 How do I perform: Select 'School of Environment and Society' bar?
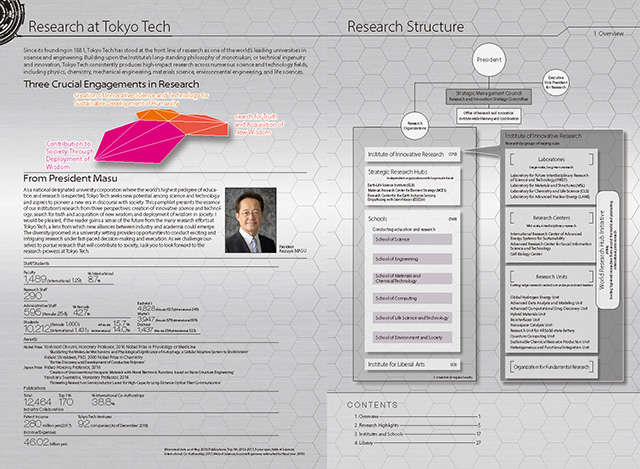click(412, 337)
